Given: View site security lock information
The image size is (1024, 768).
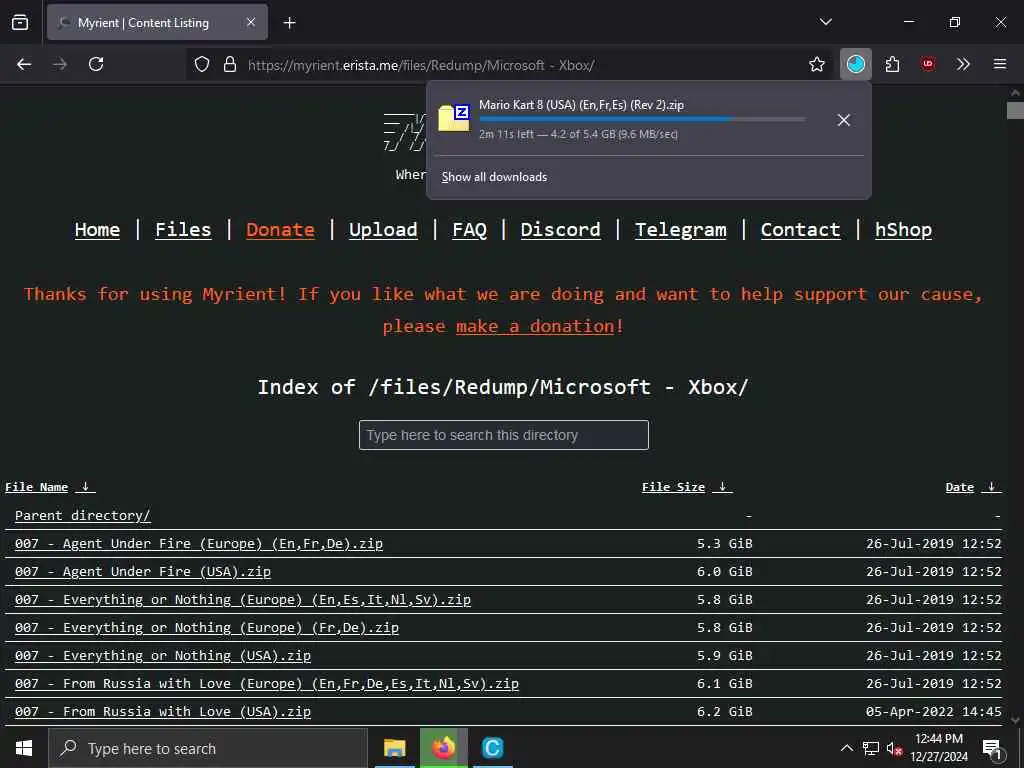Looking at the screenshot, I should coord(229,65).
